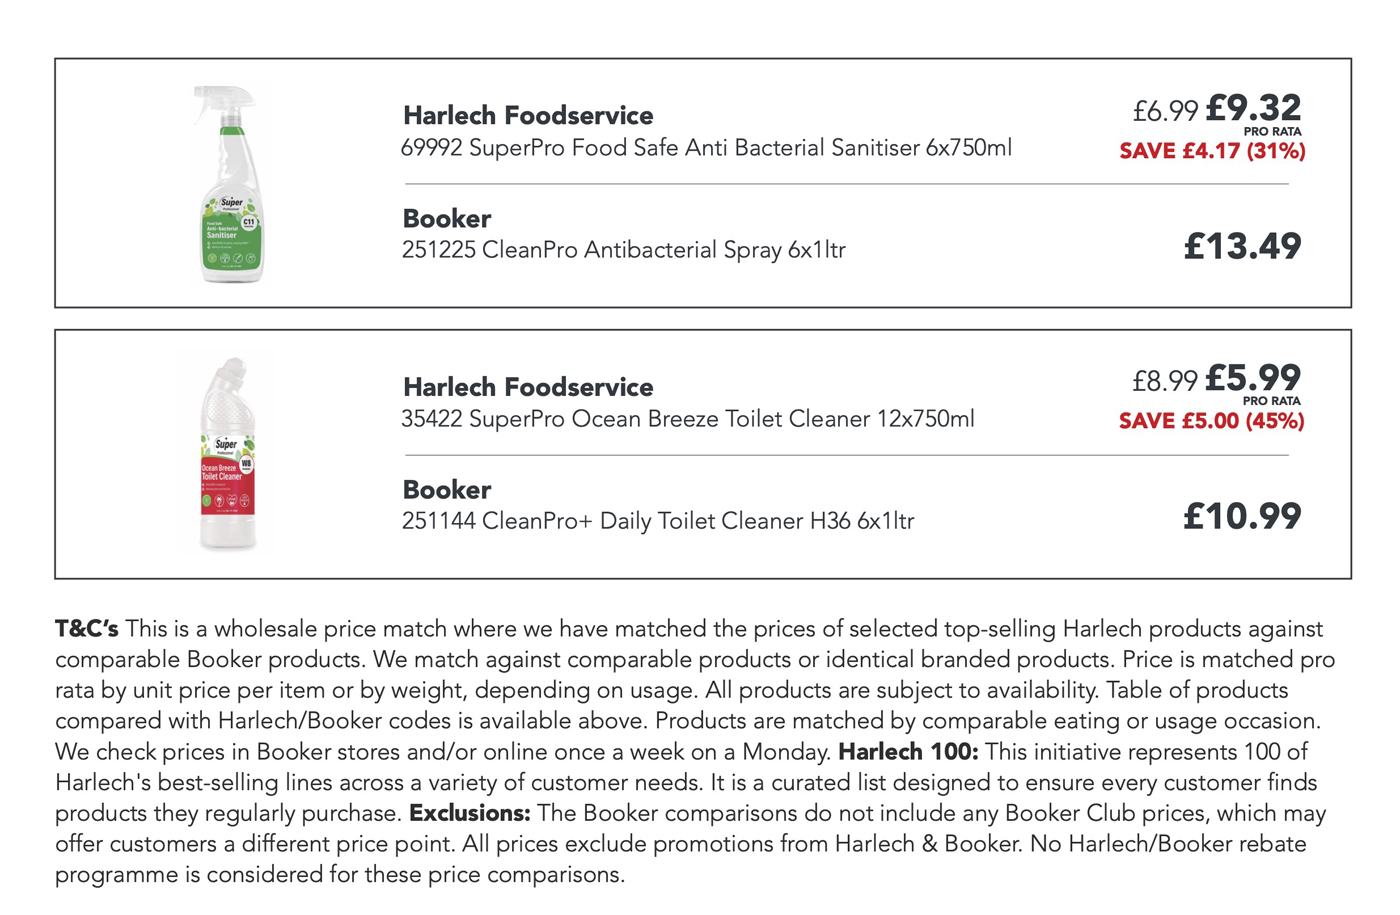1400x915 pixels.
Task: Click the £9.32 pro rata price
Action: point(1253,107)
